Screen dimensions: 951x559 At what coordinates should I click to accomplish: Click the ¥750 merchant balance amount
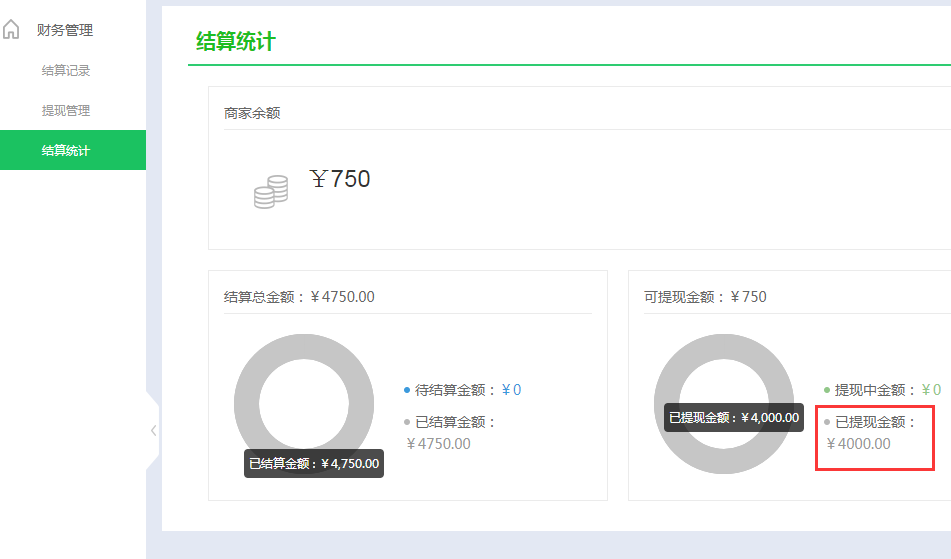(x=340, y=179)
